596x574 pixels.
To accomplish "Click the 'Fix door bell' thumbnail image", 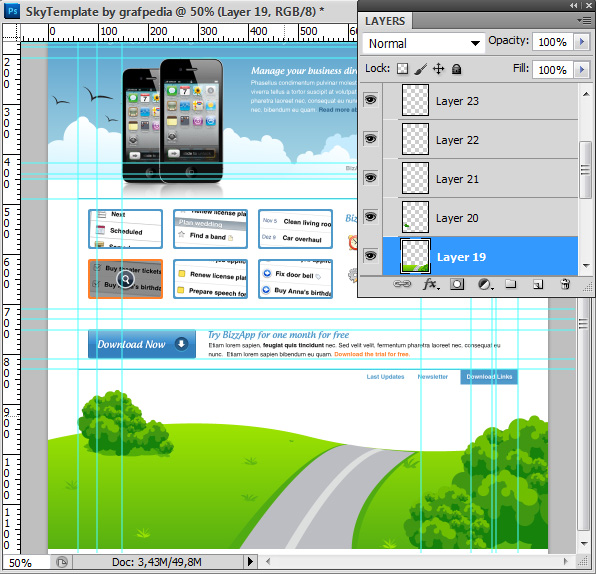I will [x=295, y=279].
